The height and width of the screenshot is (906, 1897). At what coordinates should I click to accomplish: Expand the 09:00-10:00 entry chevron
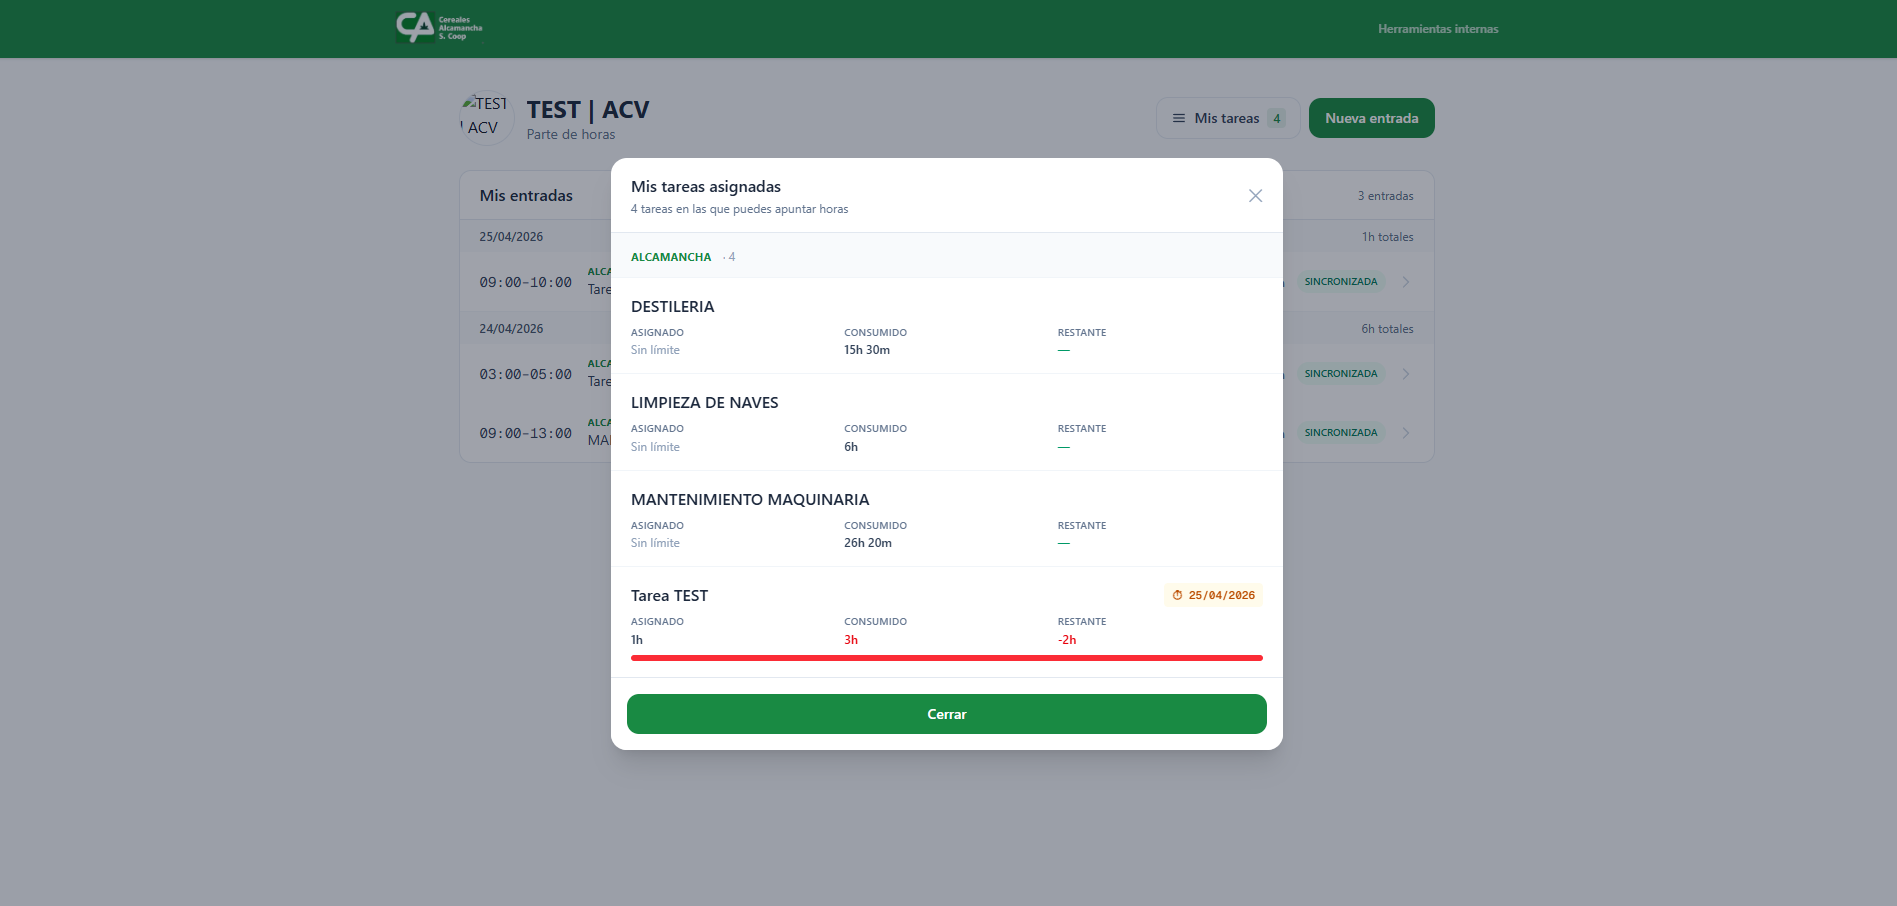tap(1406, 282)
